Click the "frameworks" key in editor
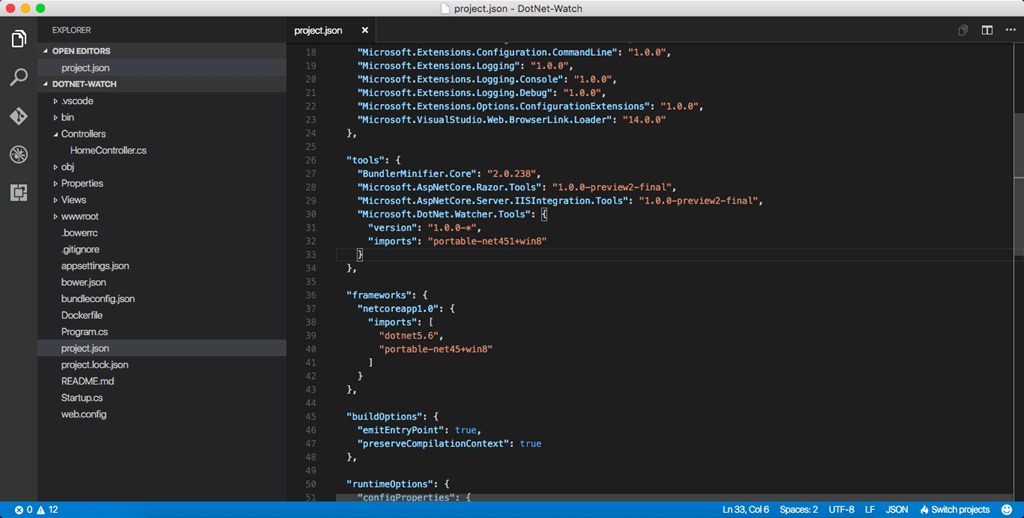 click(x=379, y=295)
